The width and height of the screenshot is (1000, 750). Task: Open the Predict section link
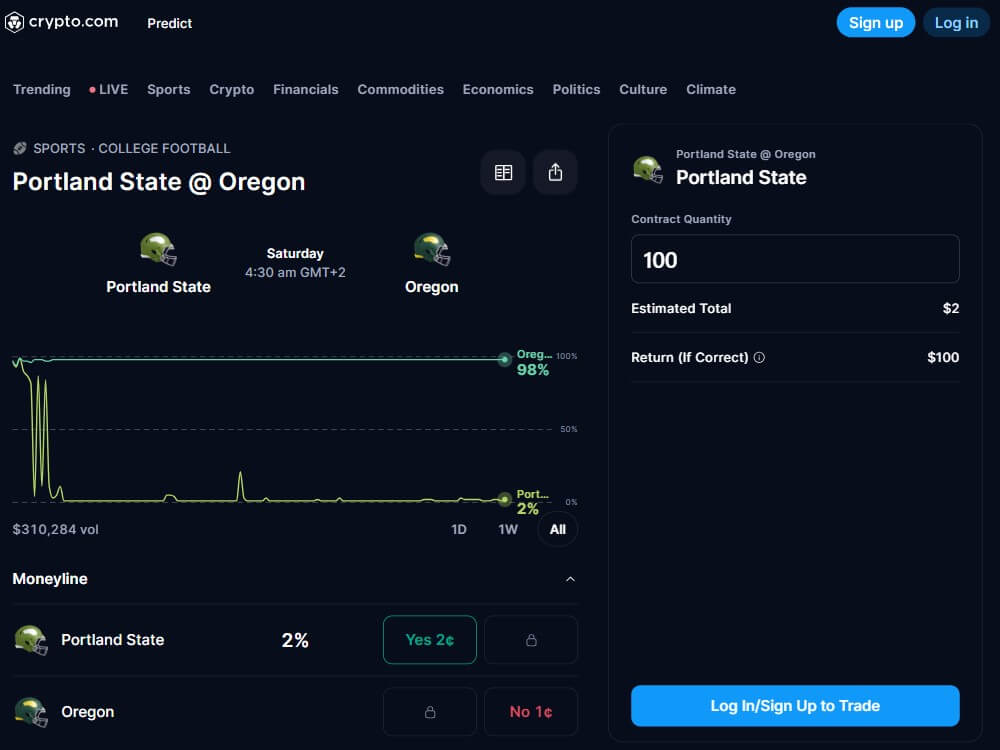point(169,24)
